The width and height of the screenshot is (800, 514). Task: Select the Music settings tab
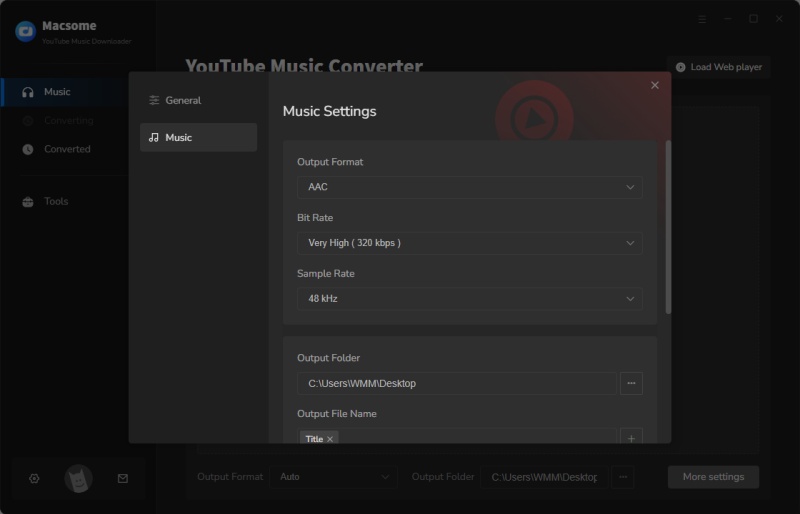click(198, 137)
